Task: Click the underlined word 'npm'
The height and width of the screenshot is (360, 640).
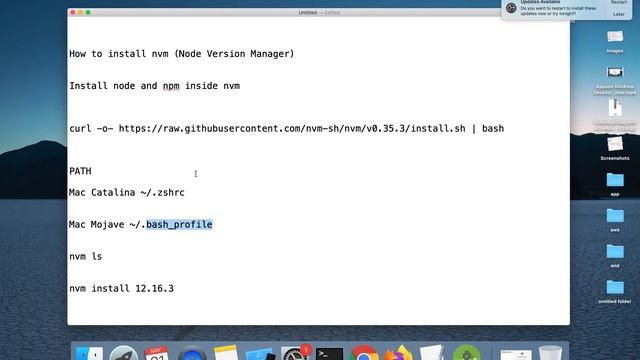Action: [x=171, y=86]
